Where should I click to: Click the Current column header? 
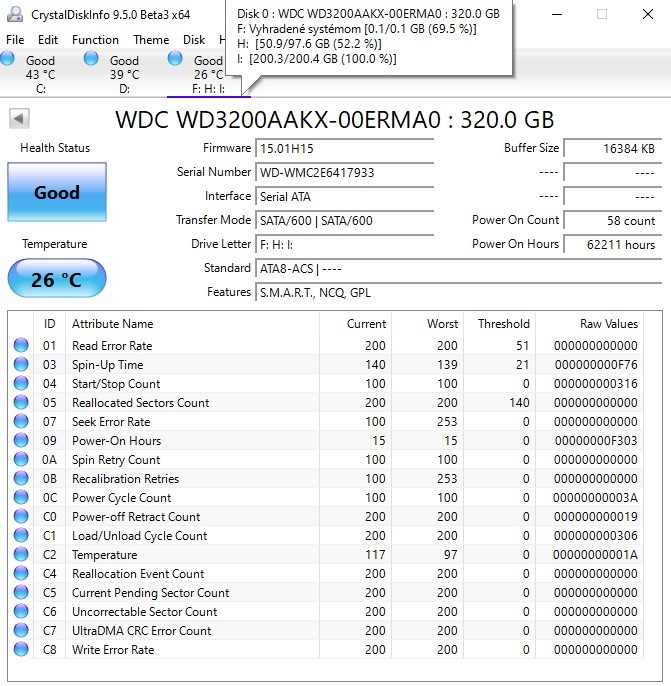pos(355,324)
